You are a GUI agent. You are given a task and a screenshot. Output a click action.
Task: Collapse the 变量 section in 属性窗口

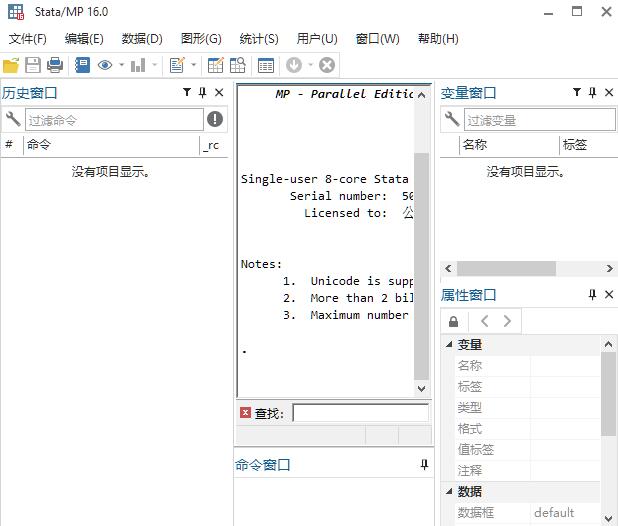coord(449,344)
